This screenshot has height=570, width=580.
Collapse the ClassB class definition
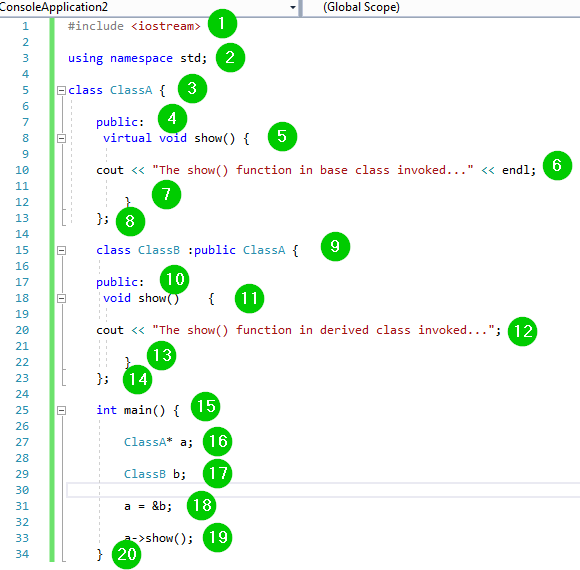click(61, 250)
